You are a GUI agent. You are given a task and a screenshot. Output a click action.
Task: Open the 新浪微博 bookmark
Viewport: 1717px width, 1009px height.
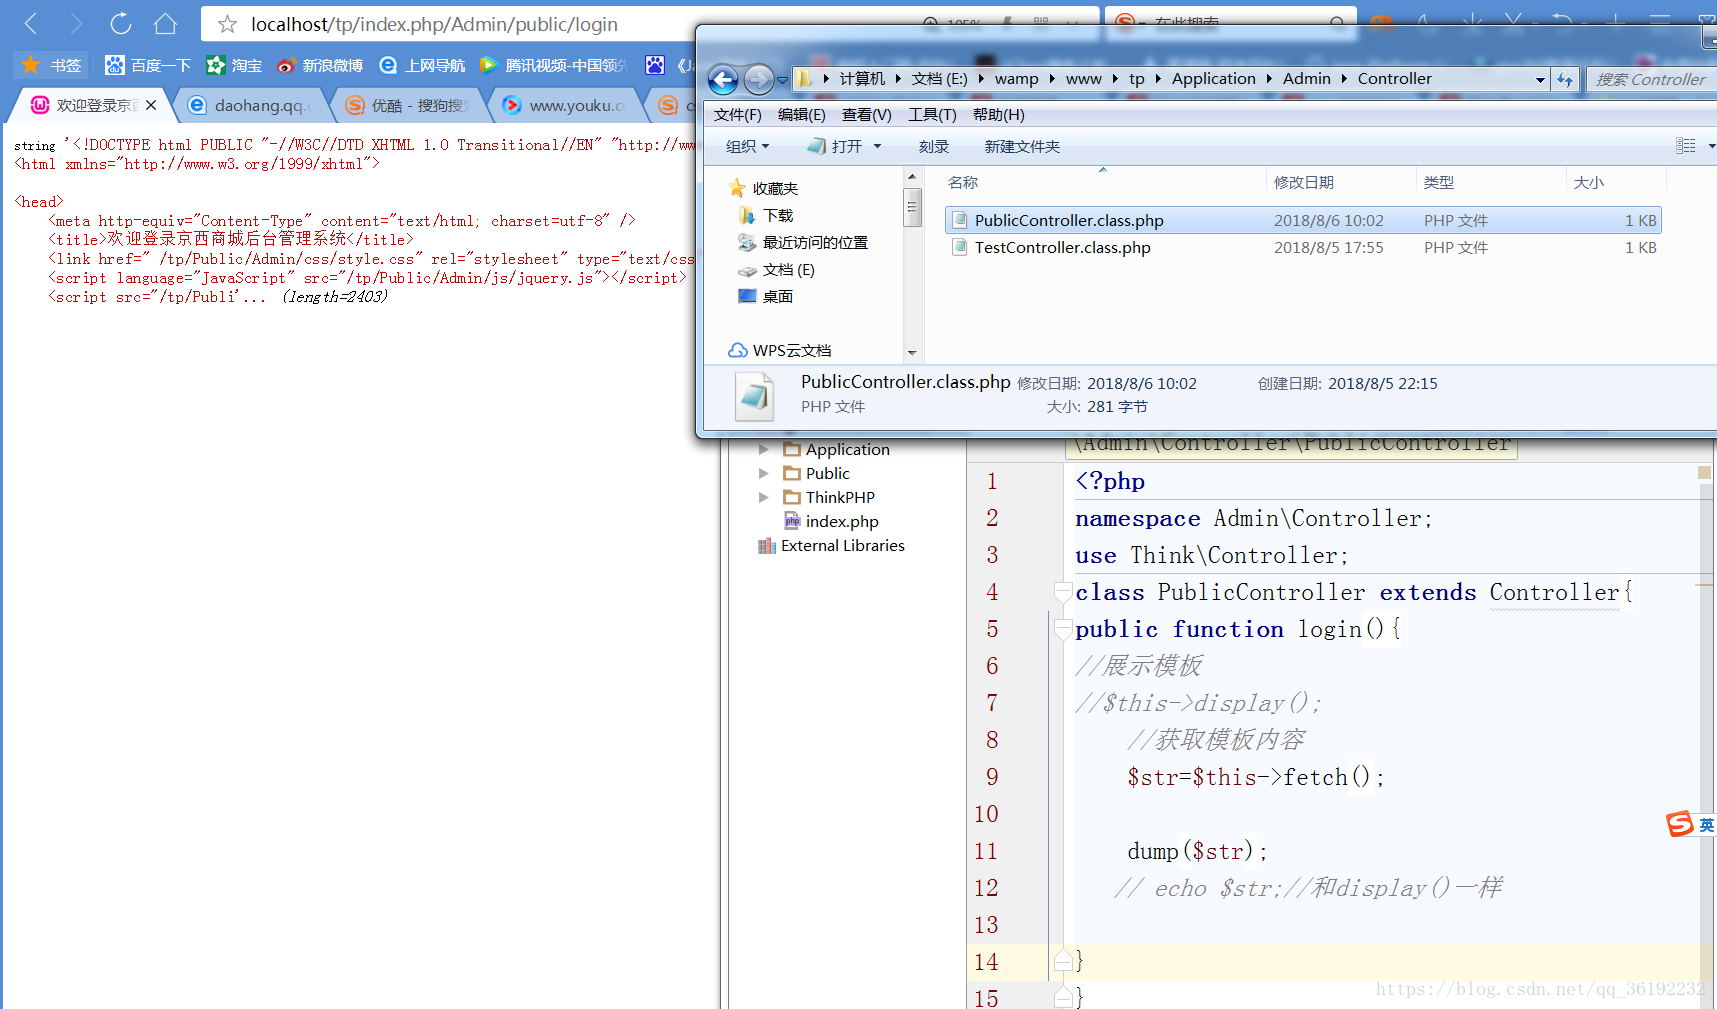coord(320,65)
